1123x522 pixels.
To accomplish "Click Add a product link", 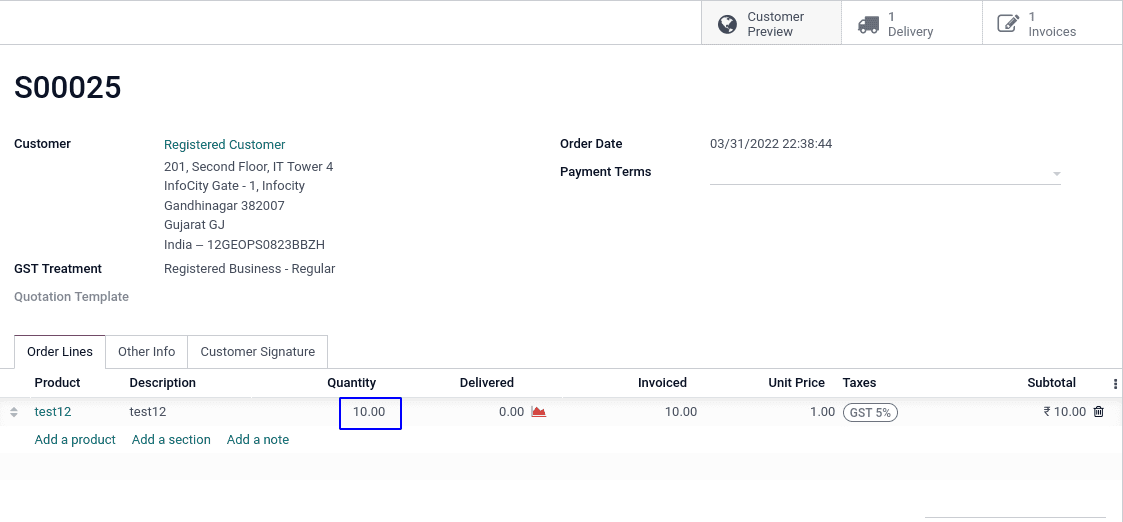I will pyautogui.click(x=75, y=440).
